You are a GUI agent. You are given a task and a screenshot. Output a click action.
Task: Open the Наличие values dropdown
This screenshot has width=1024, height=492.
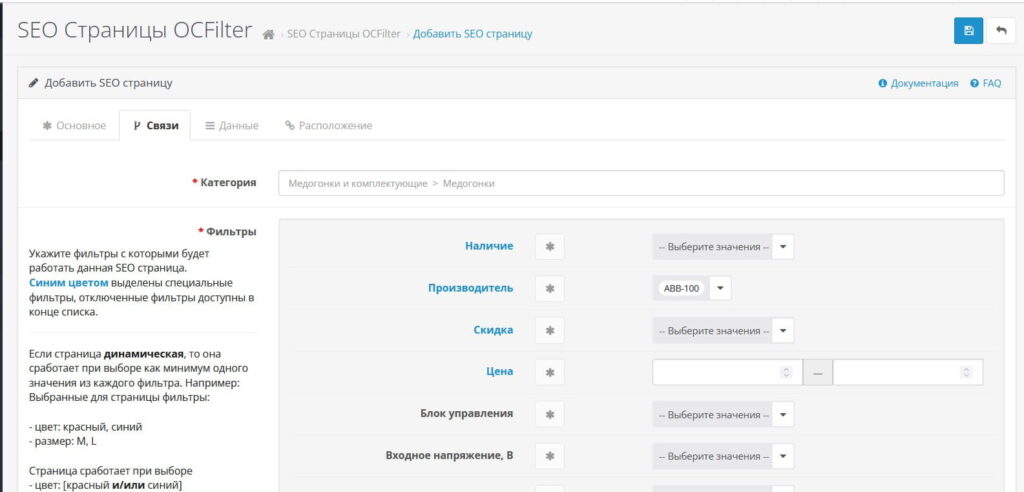[x=722, y=247]
